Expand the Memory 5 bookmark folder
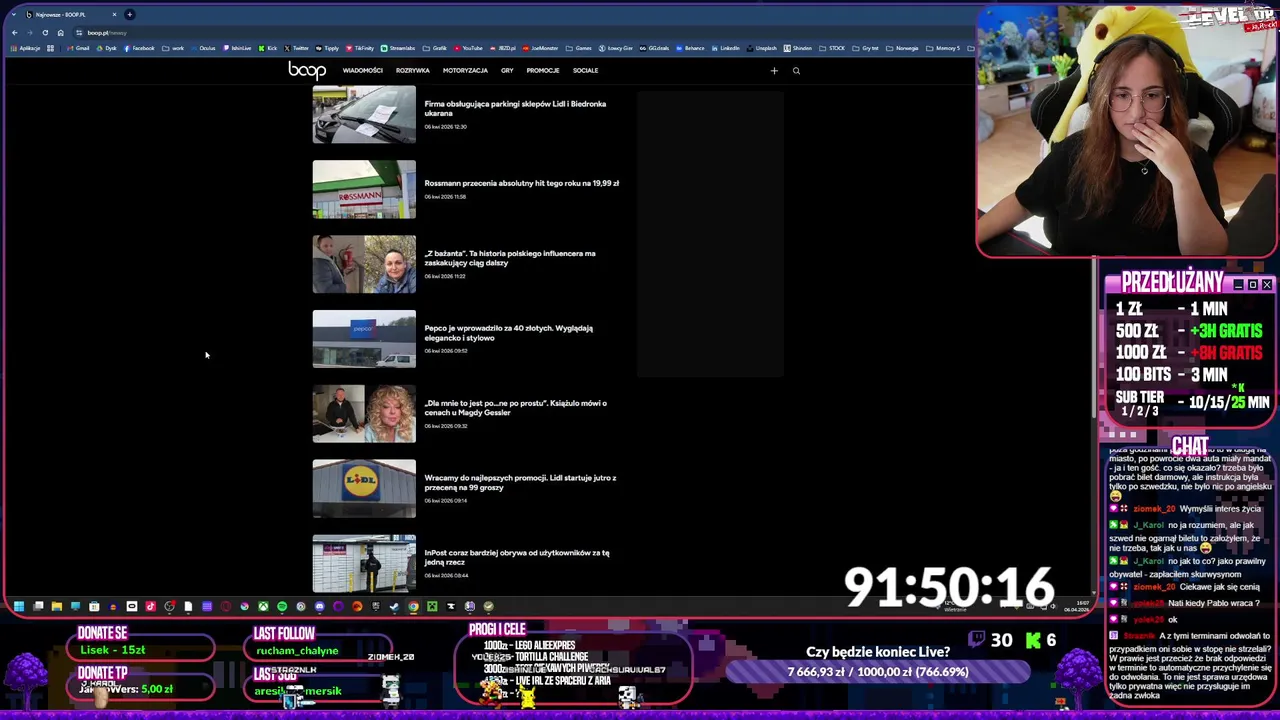The height and width of the screenshot is (720, 1280). [x=942, y=48]
